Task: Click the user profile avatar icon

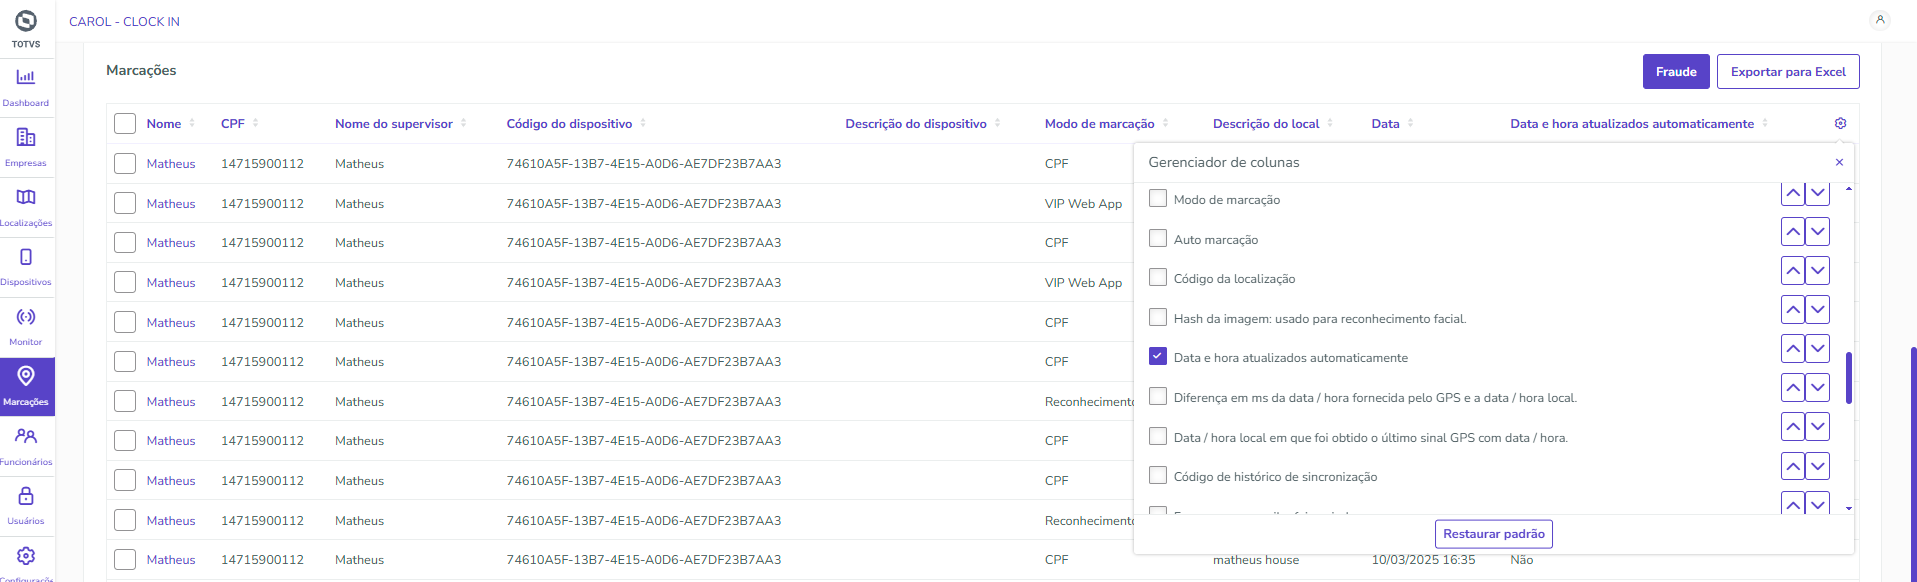Action: click(x=1880, y=20)
